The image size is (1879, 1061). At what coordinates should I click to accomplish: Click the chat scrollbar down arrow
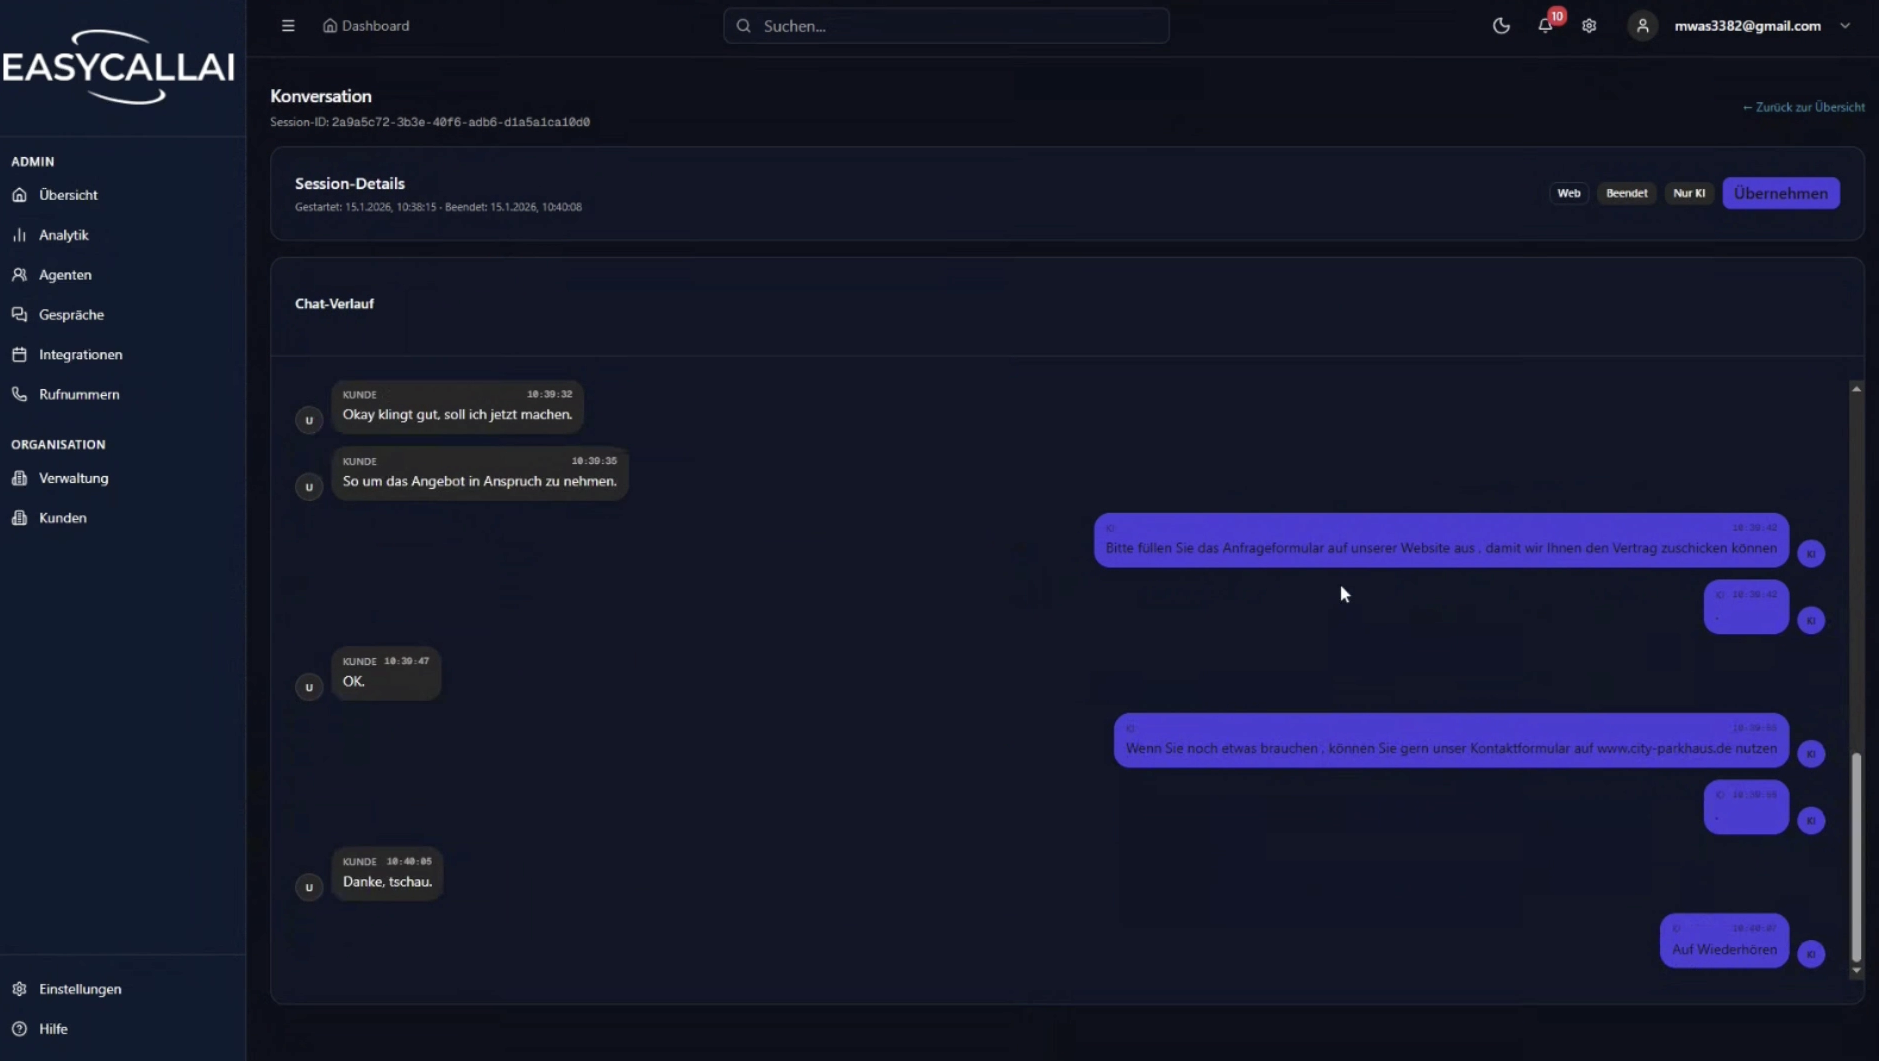(x=1856, y=970)
